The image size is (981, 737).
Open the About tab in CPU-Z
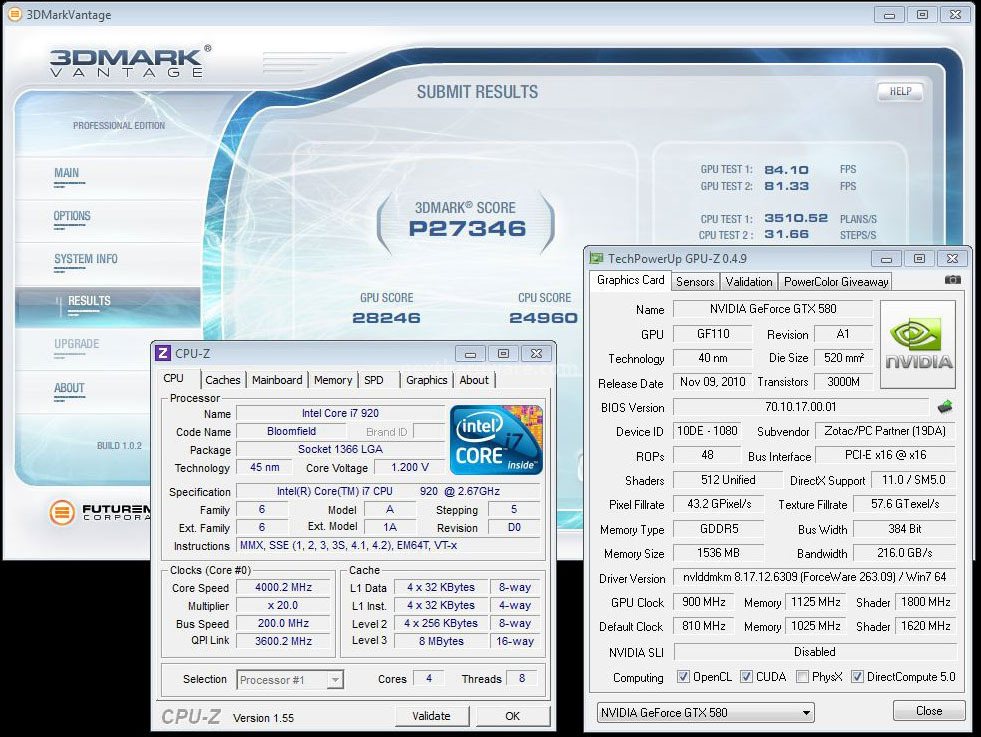pyautogui.click(x=474, y=380)
